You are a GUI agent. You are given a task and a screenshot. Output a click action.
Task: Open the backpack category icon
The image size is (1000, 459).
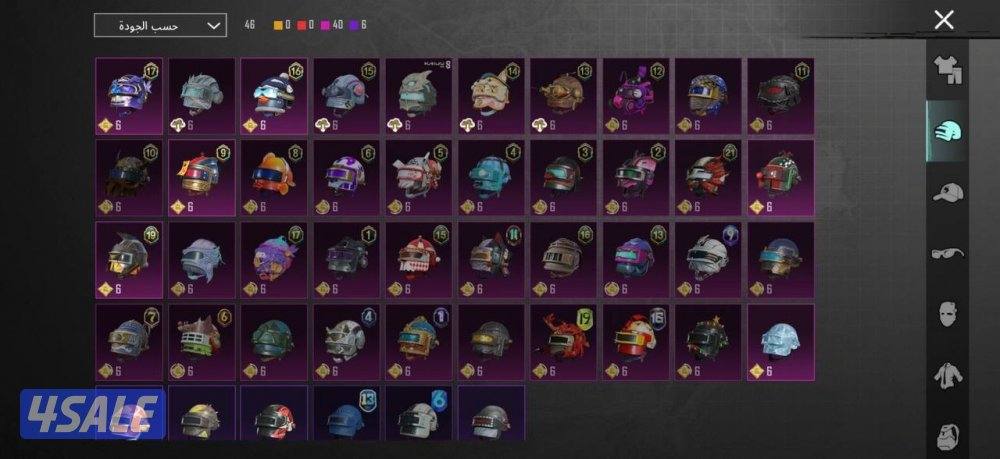coord(948,435)
